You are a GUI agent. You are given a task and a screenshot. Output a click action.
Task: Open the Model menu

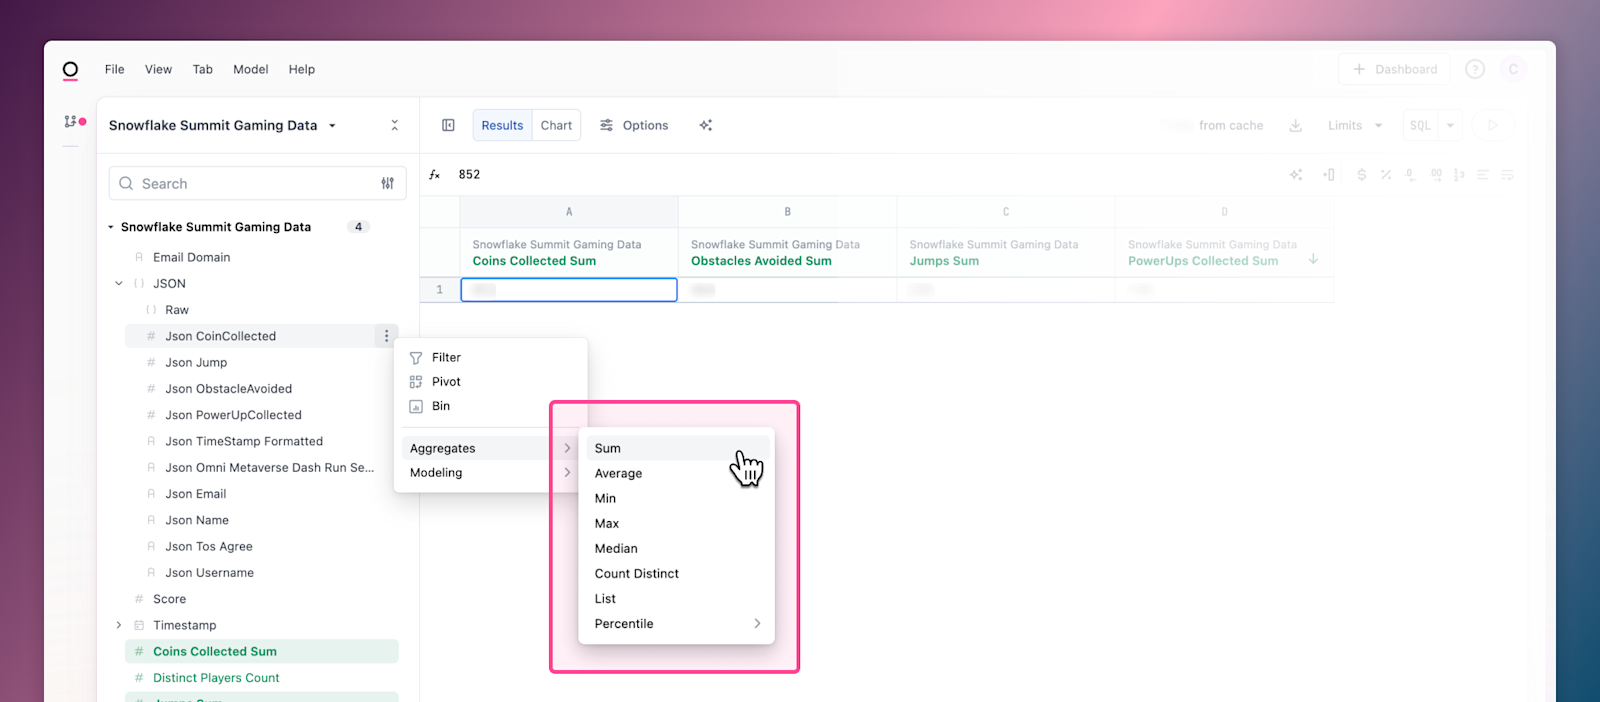(251, 69)
